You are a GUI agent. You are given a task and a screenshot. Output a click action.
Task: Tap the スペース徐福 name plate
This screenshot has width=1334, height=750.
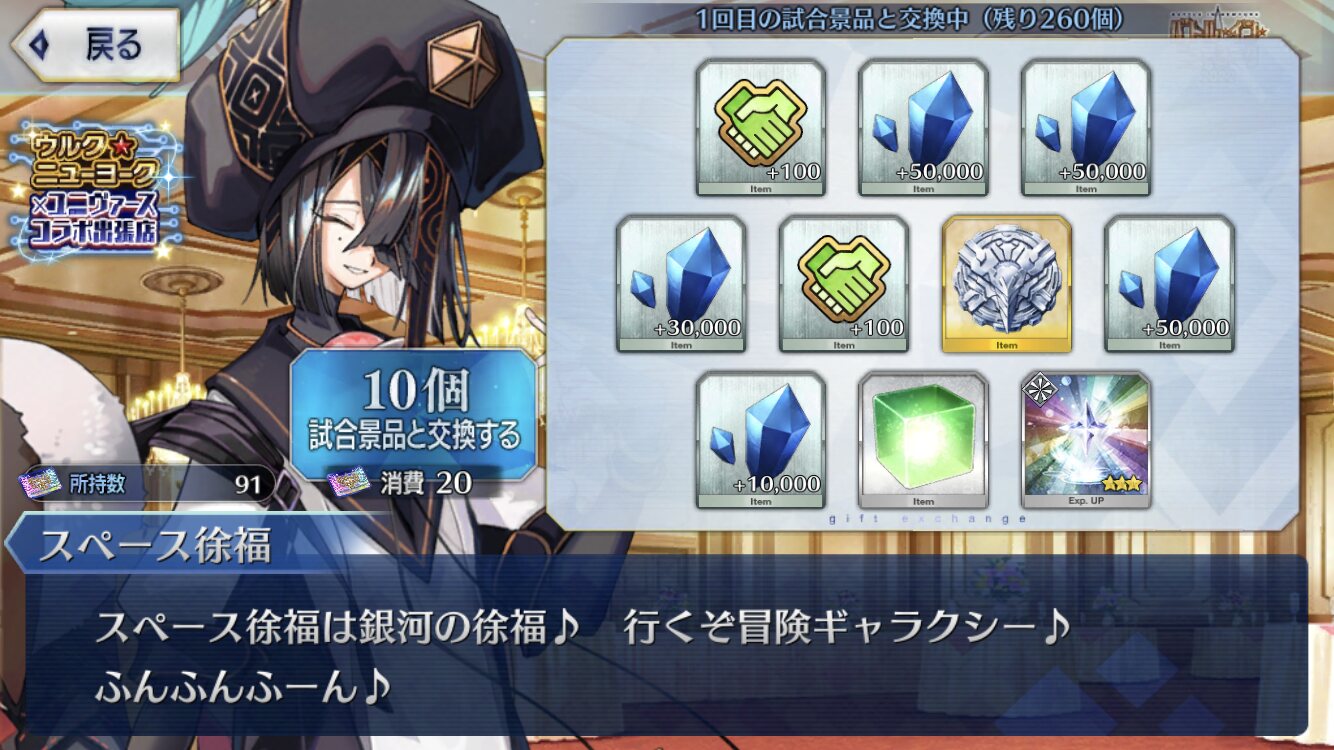(155, 546)
